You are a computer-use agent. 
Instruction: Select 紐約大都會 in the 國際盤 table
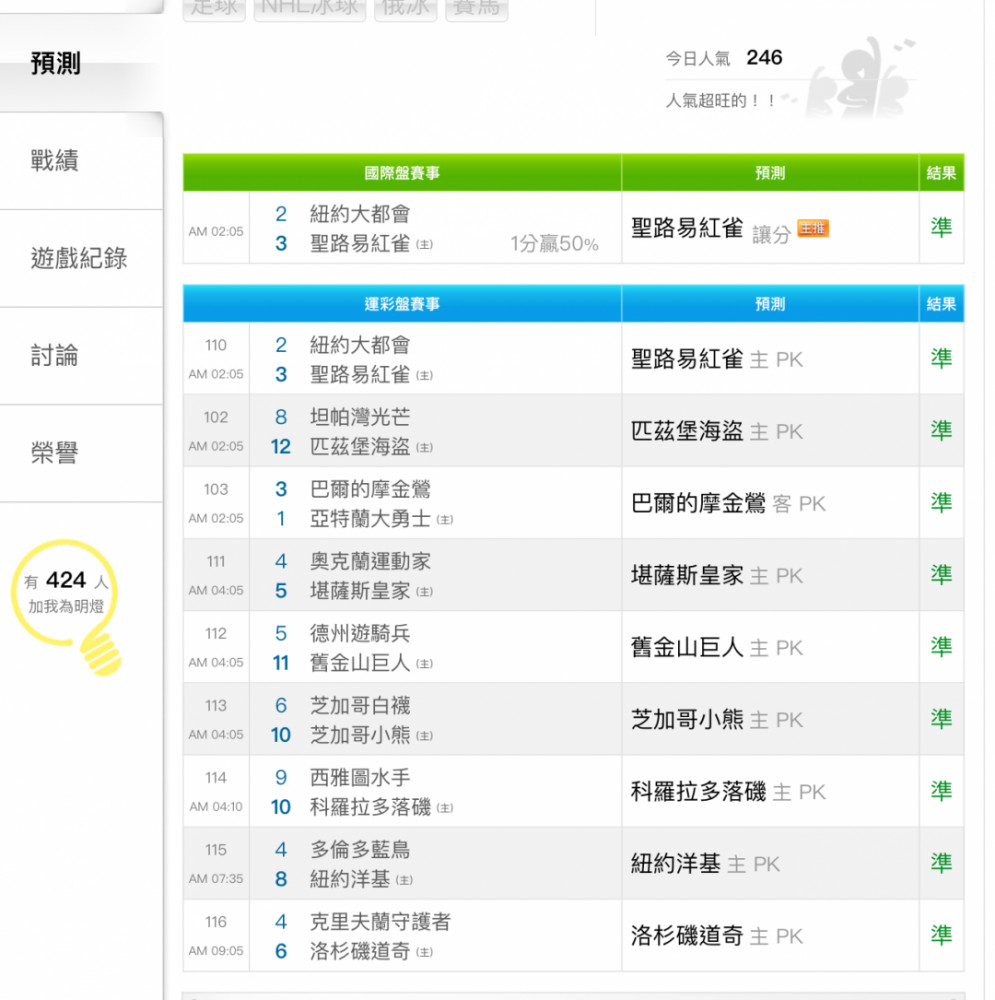[x=360, y=214]
